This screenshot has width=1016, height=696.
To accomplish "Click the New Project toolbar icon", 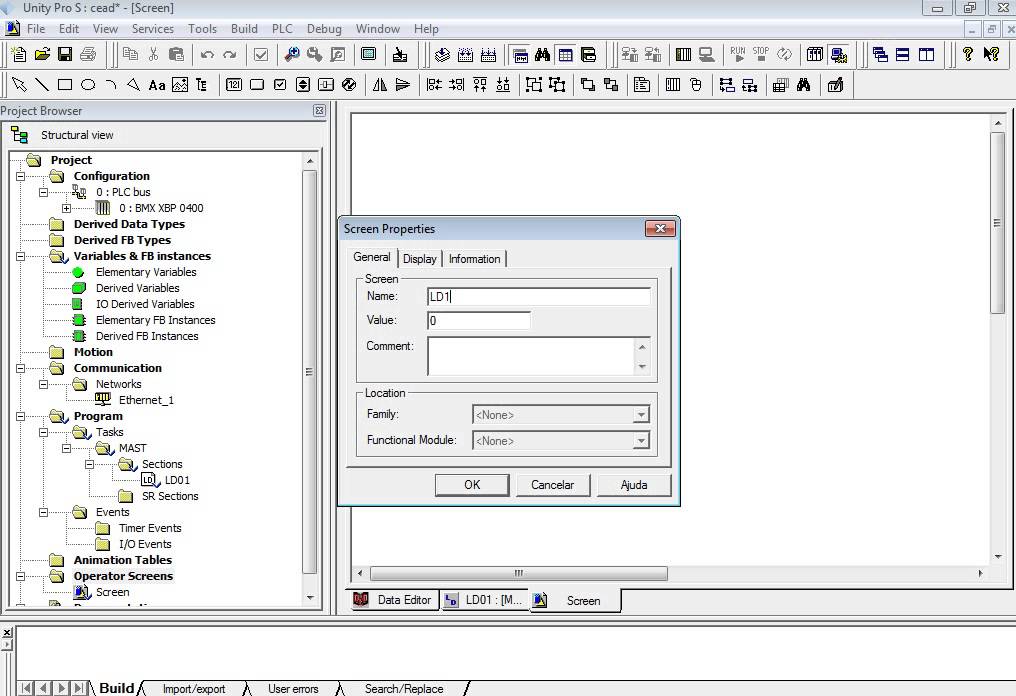I will point(19,54).
